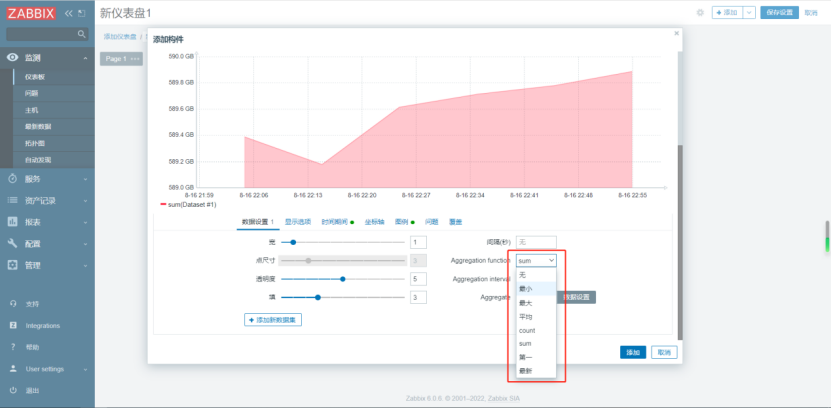Click the 添加仪表盘 breadcrumb link
This screenshot has width=831, height=408.
pyautogui.click(x=120, y=37)
